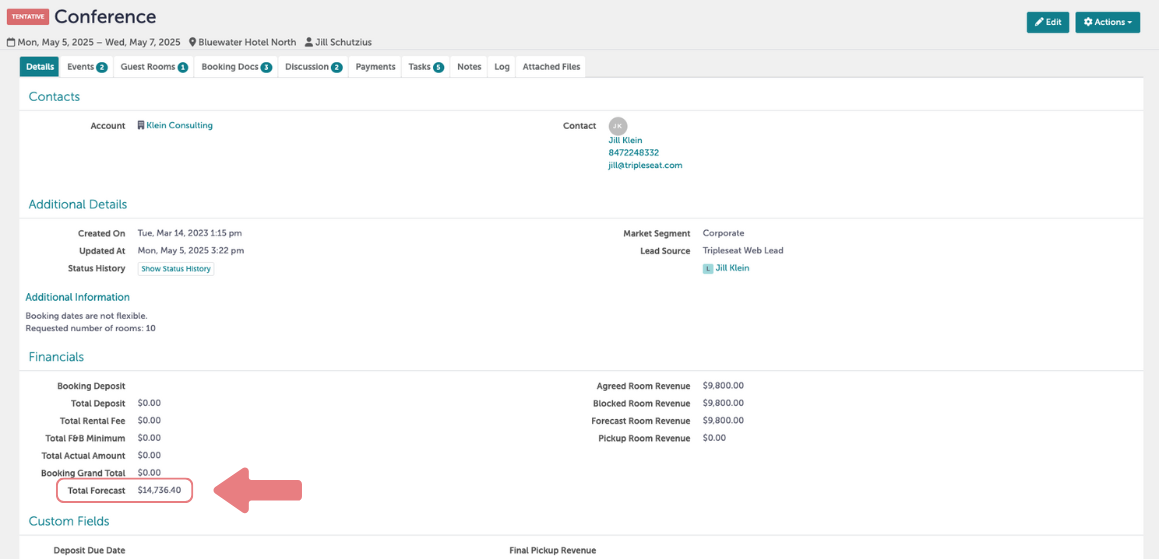Image resolution: width=1159 pixels, height=559 pixels.
Task: Click phone number 8472248332
Action: (633, 153)
